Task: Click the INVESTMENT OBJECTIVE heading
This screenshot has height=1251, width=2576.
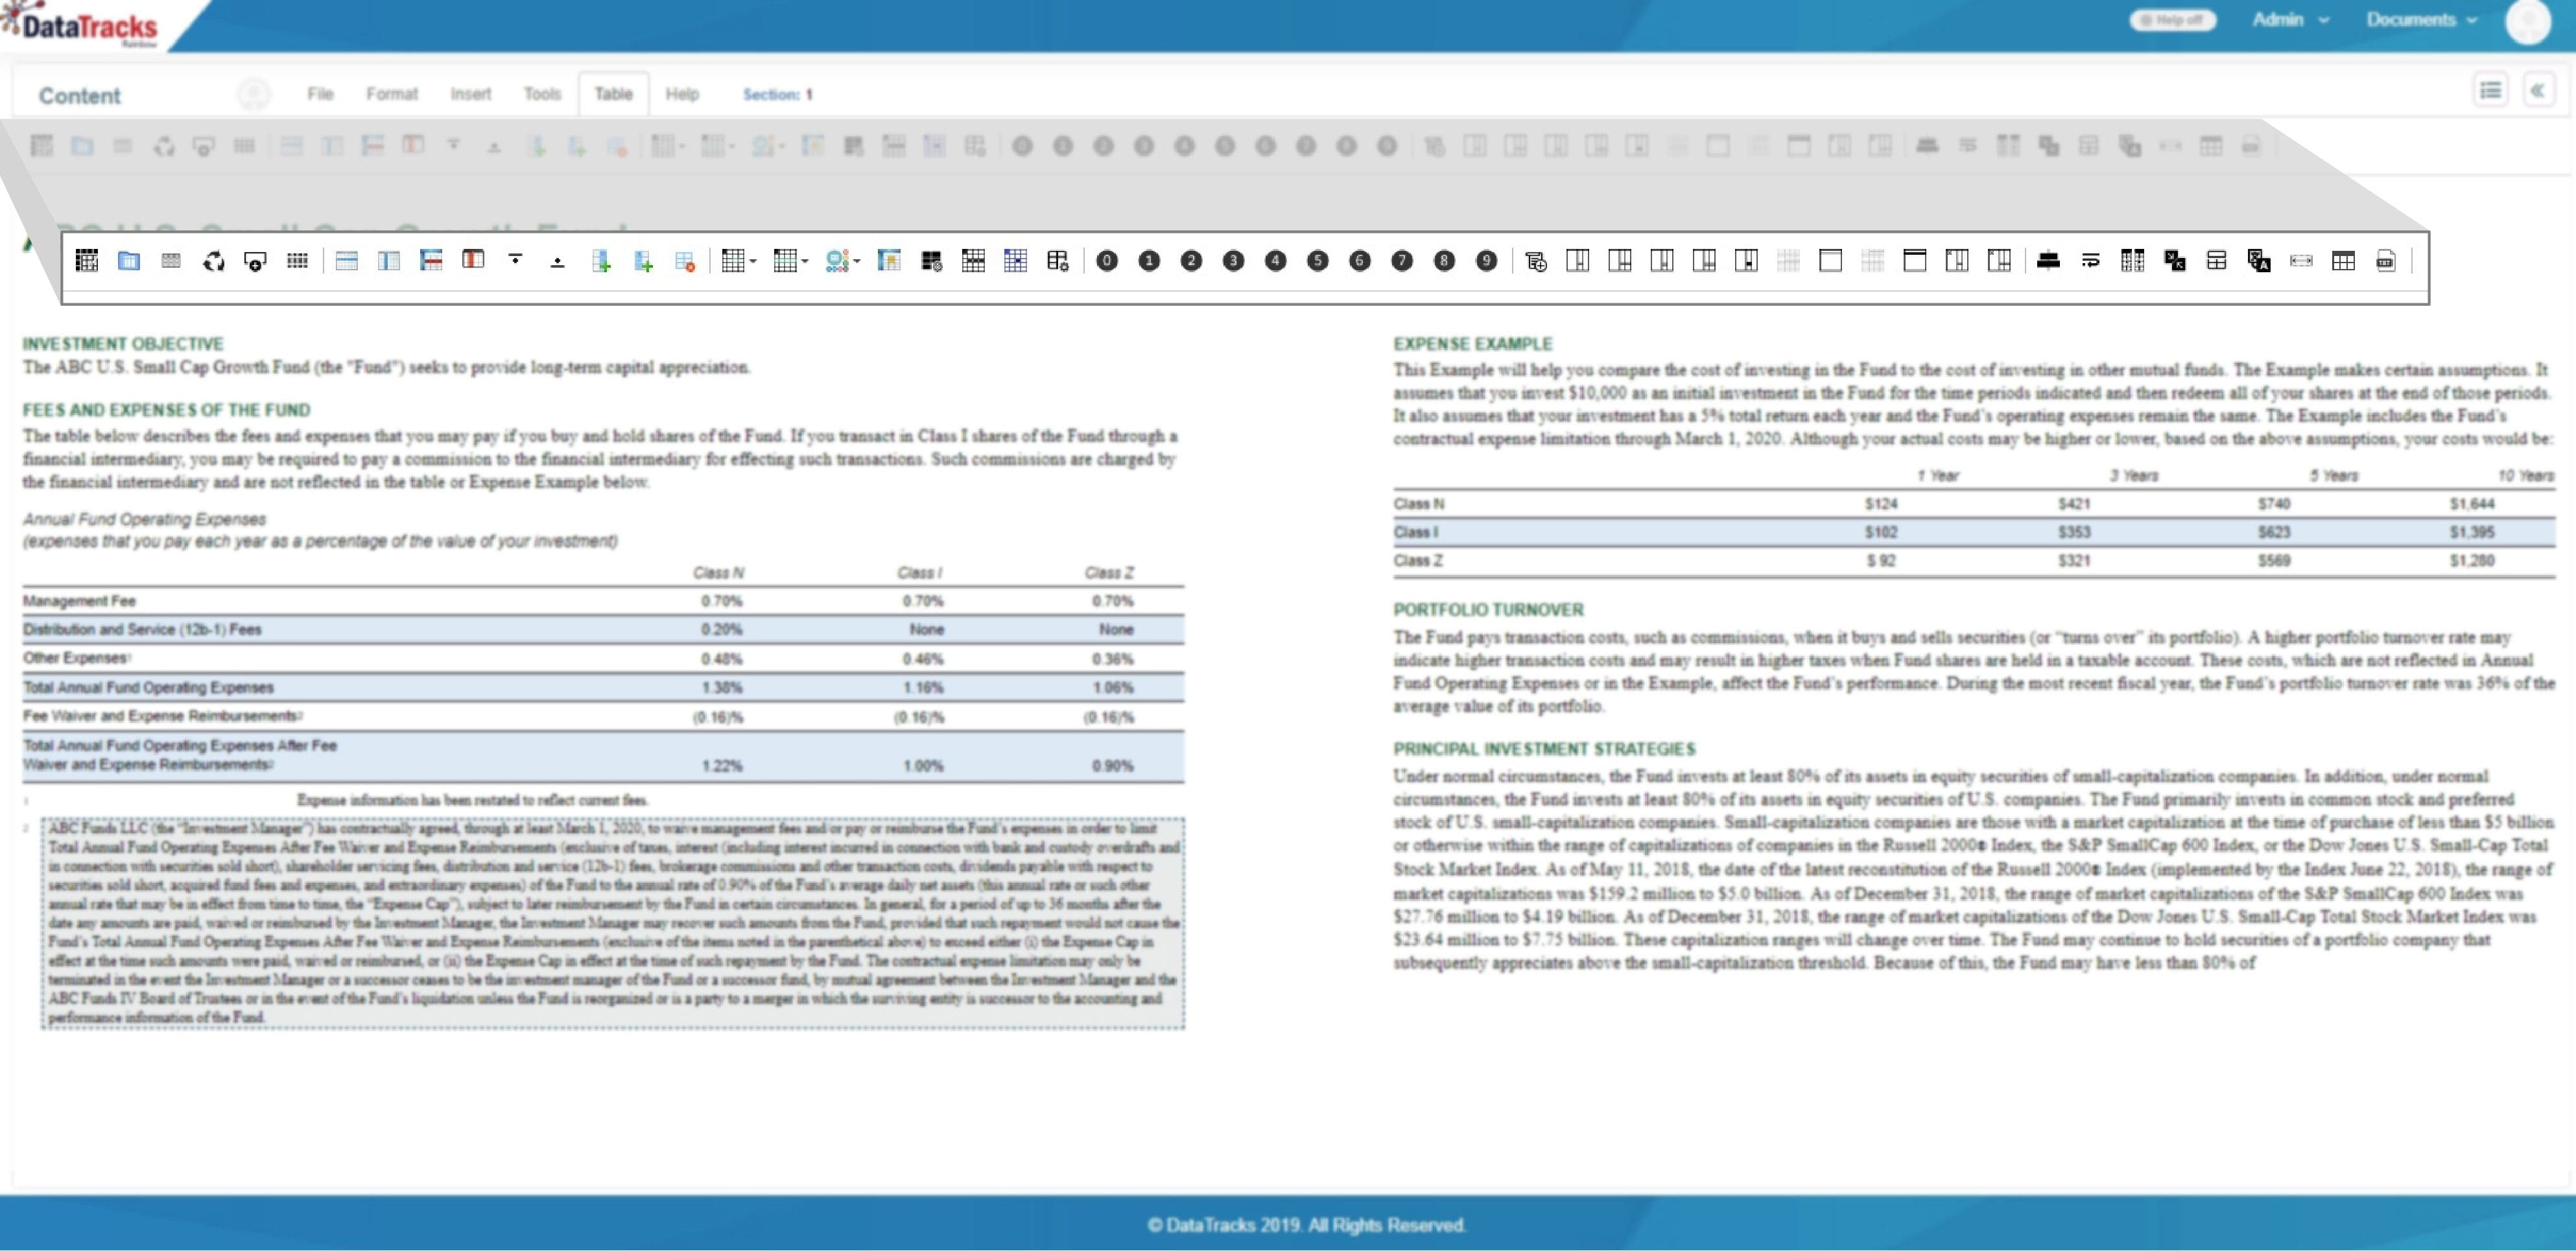Action: click(123, 344)
